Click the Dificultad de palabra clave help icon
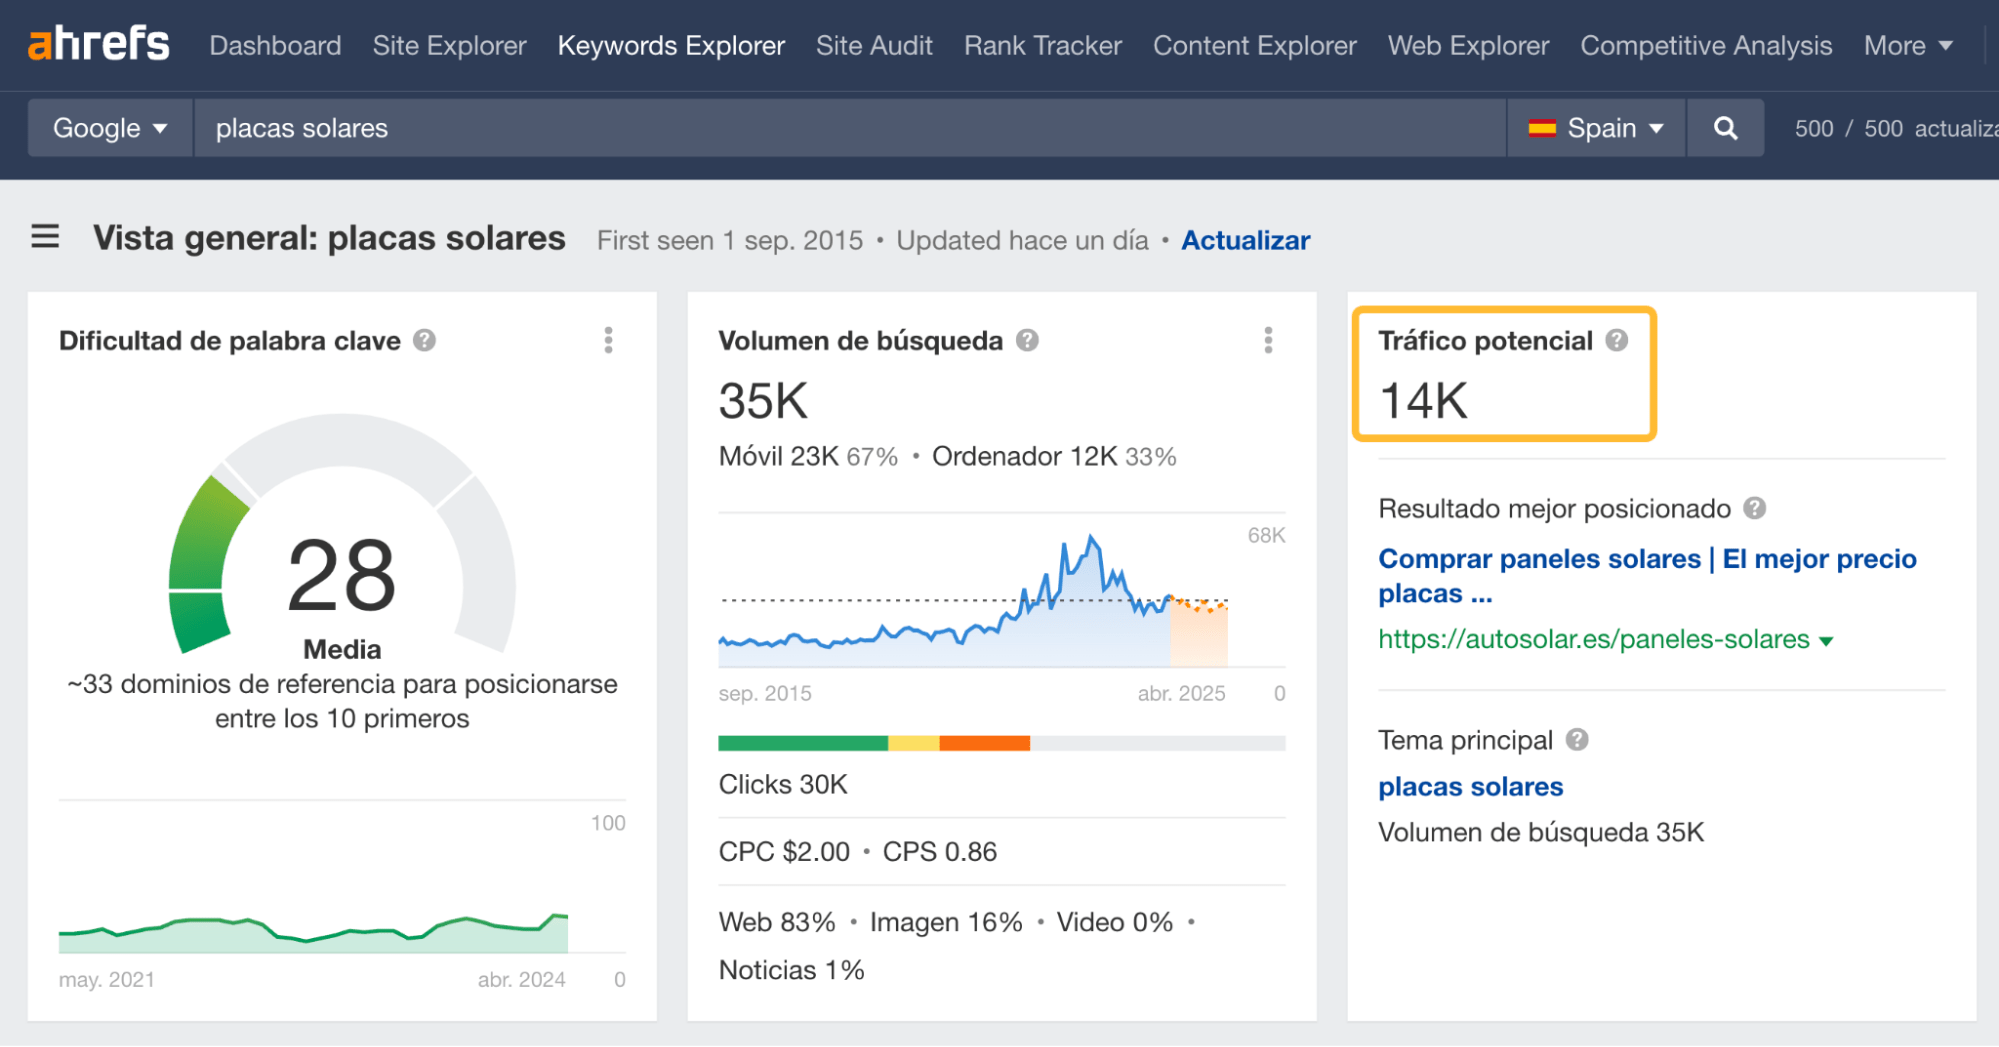 [x=424, y=339]
